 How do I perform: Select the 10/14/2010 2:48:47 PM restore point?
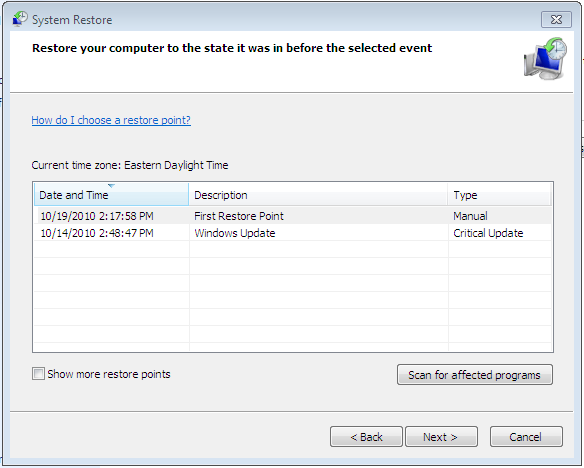(293, 233)
